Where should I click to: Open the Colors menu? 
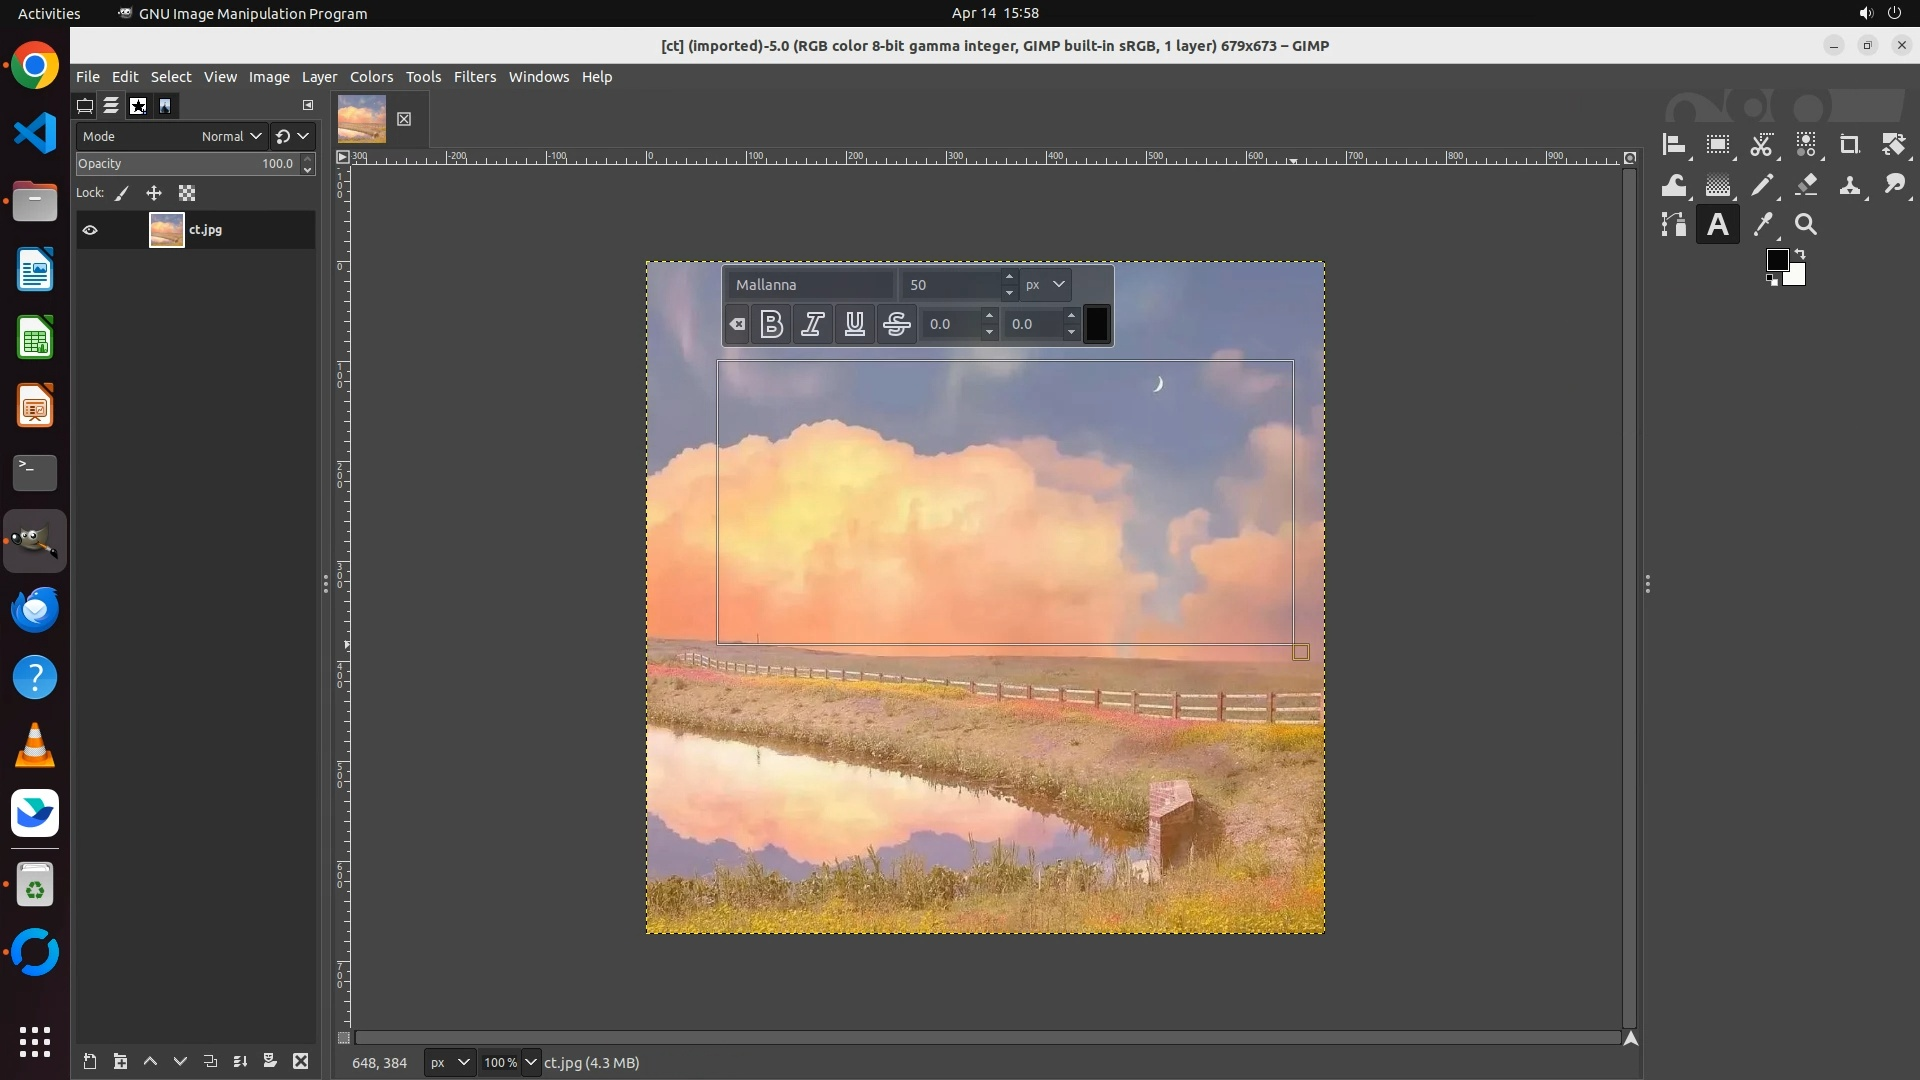click(371, 77)
